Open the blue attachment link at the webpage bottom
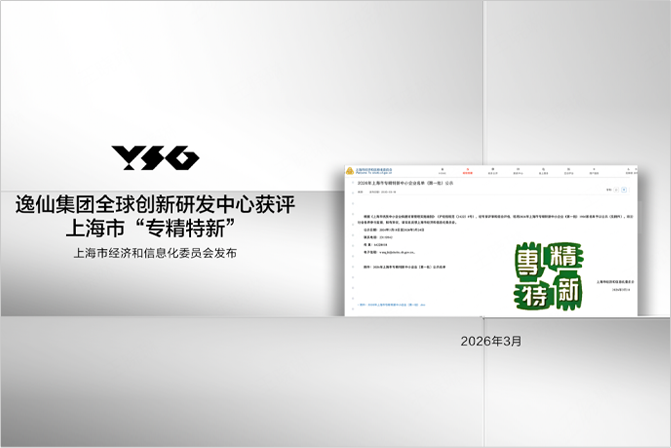 [391, 305]
